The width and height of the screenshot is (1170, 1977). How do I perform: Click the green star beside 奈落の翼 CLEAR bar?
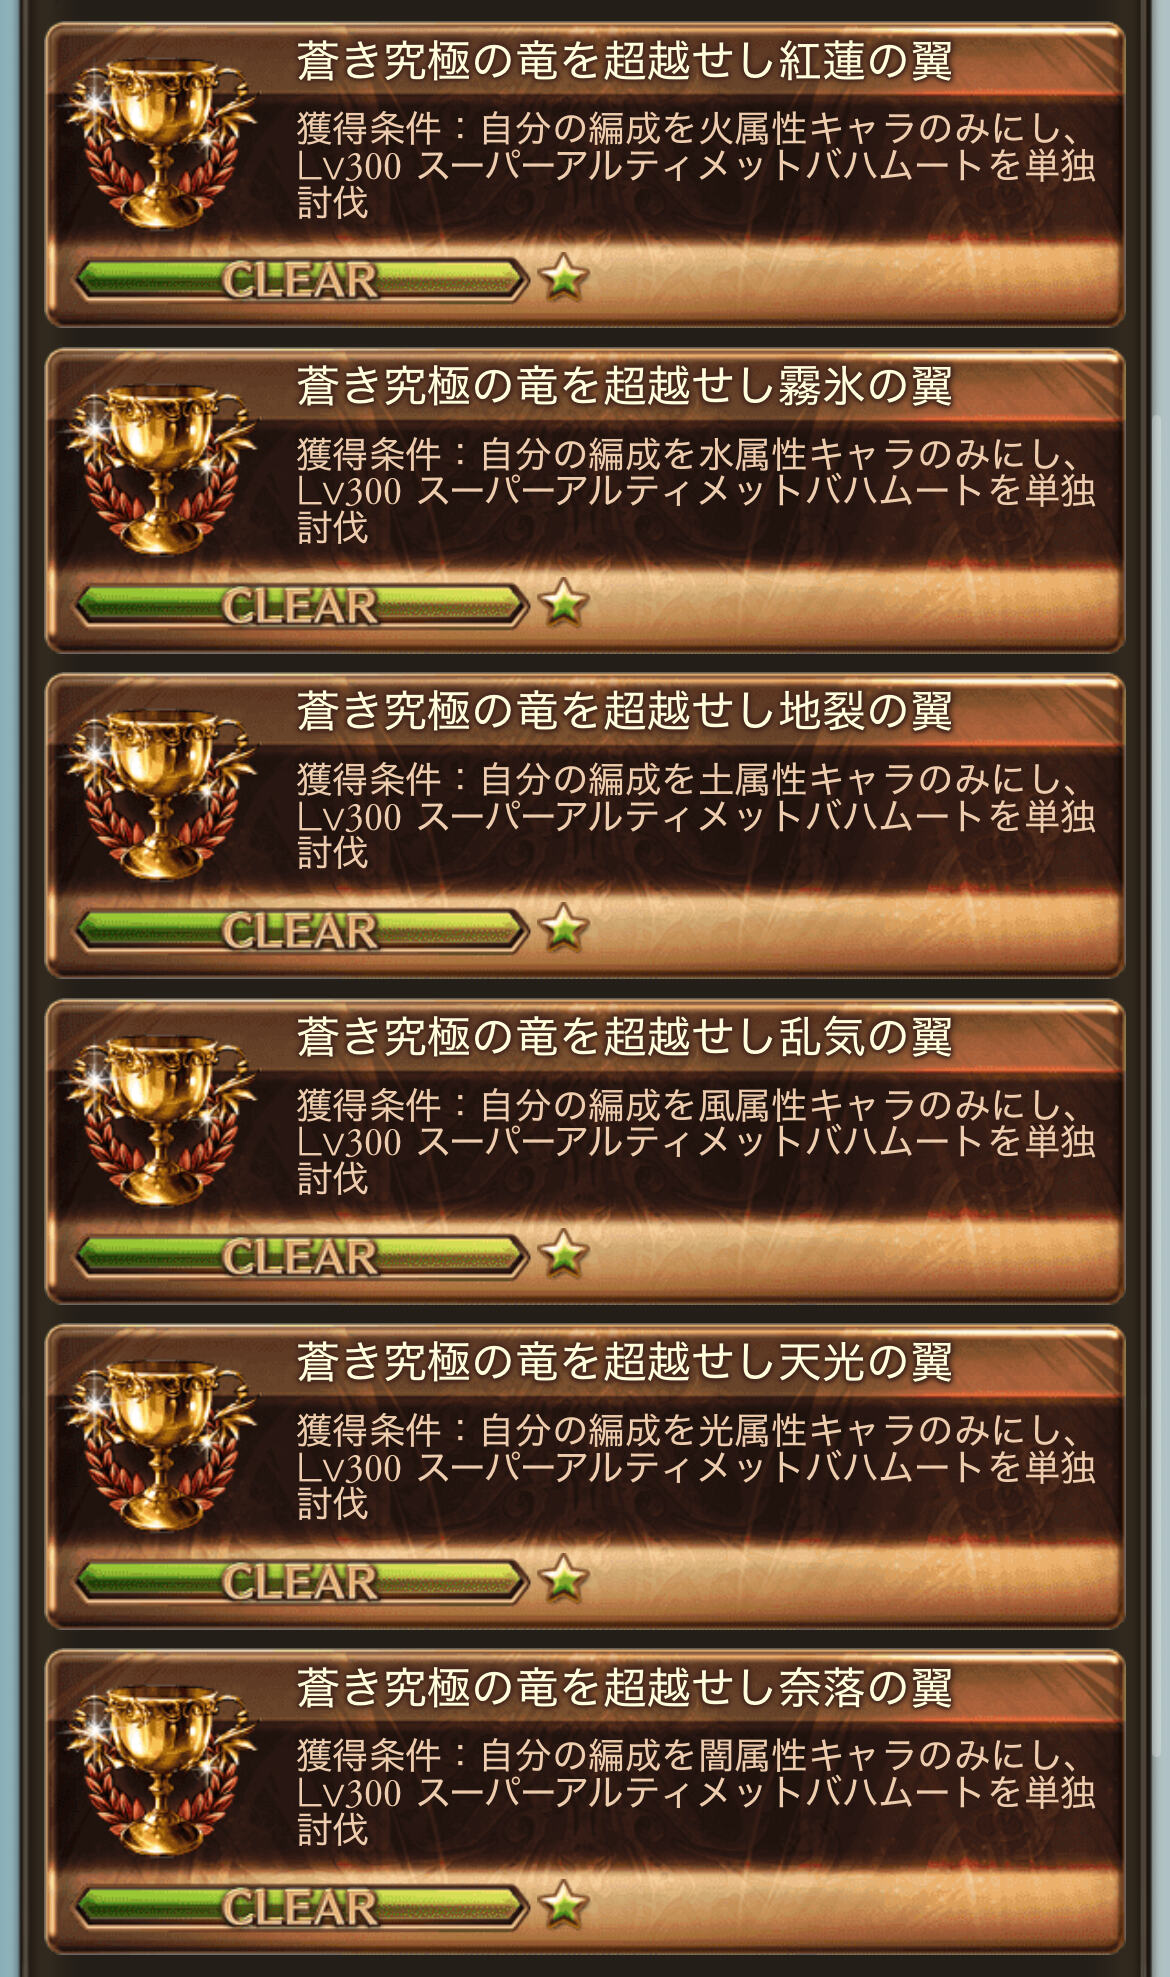[x=563, y=1905]
